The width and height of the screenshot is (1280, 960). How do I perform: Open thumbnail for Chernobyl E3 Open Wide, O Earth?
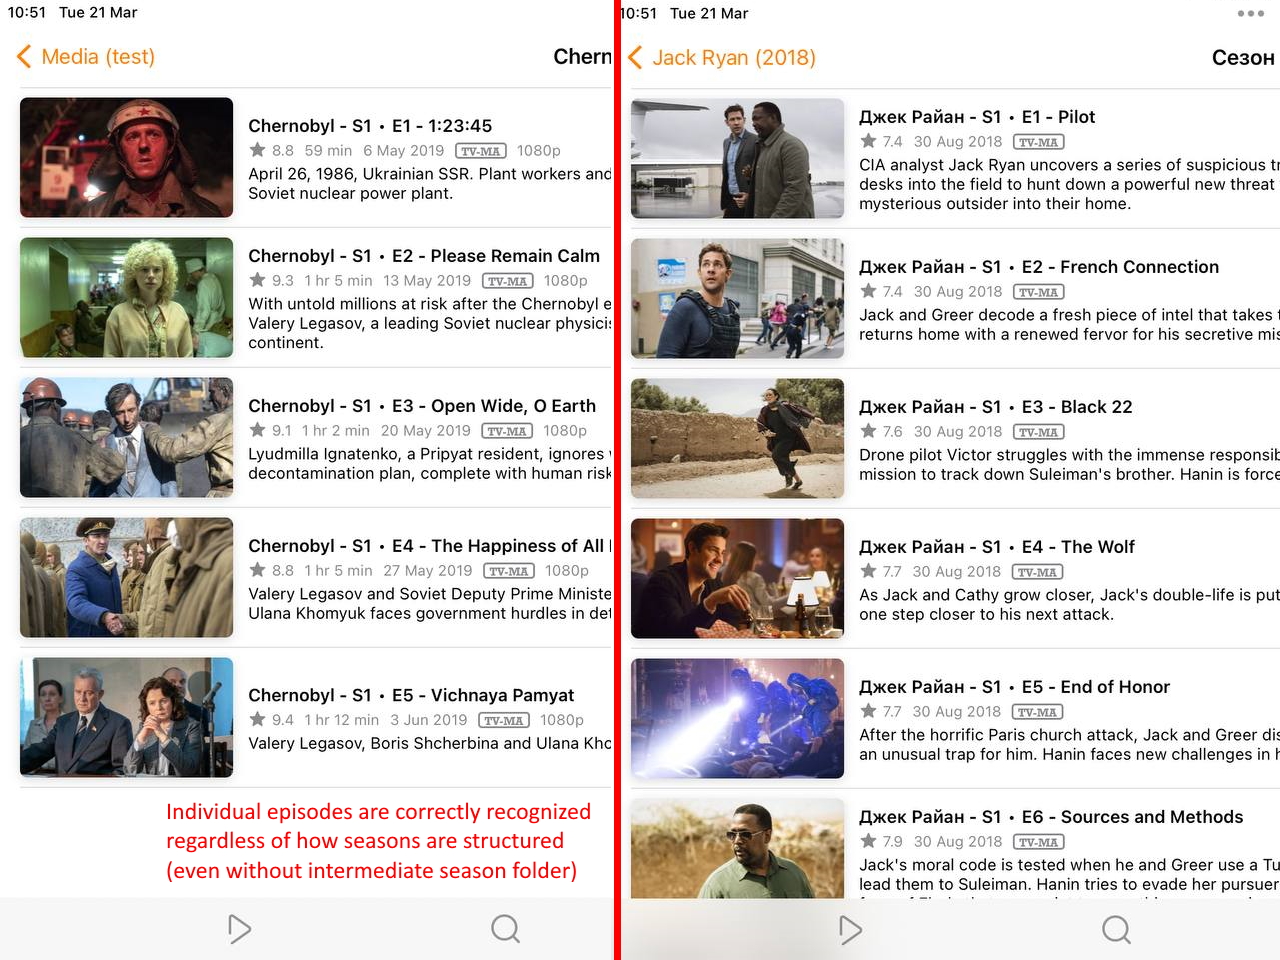pos(127,437)
